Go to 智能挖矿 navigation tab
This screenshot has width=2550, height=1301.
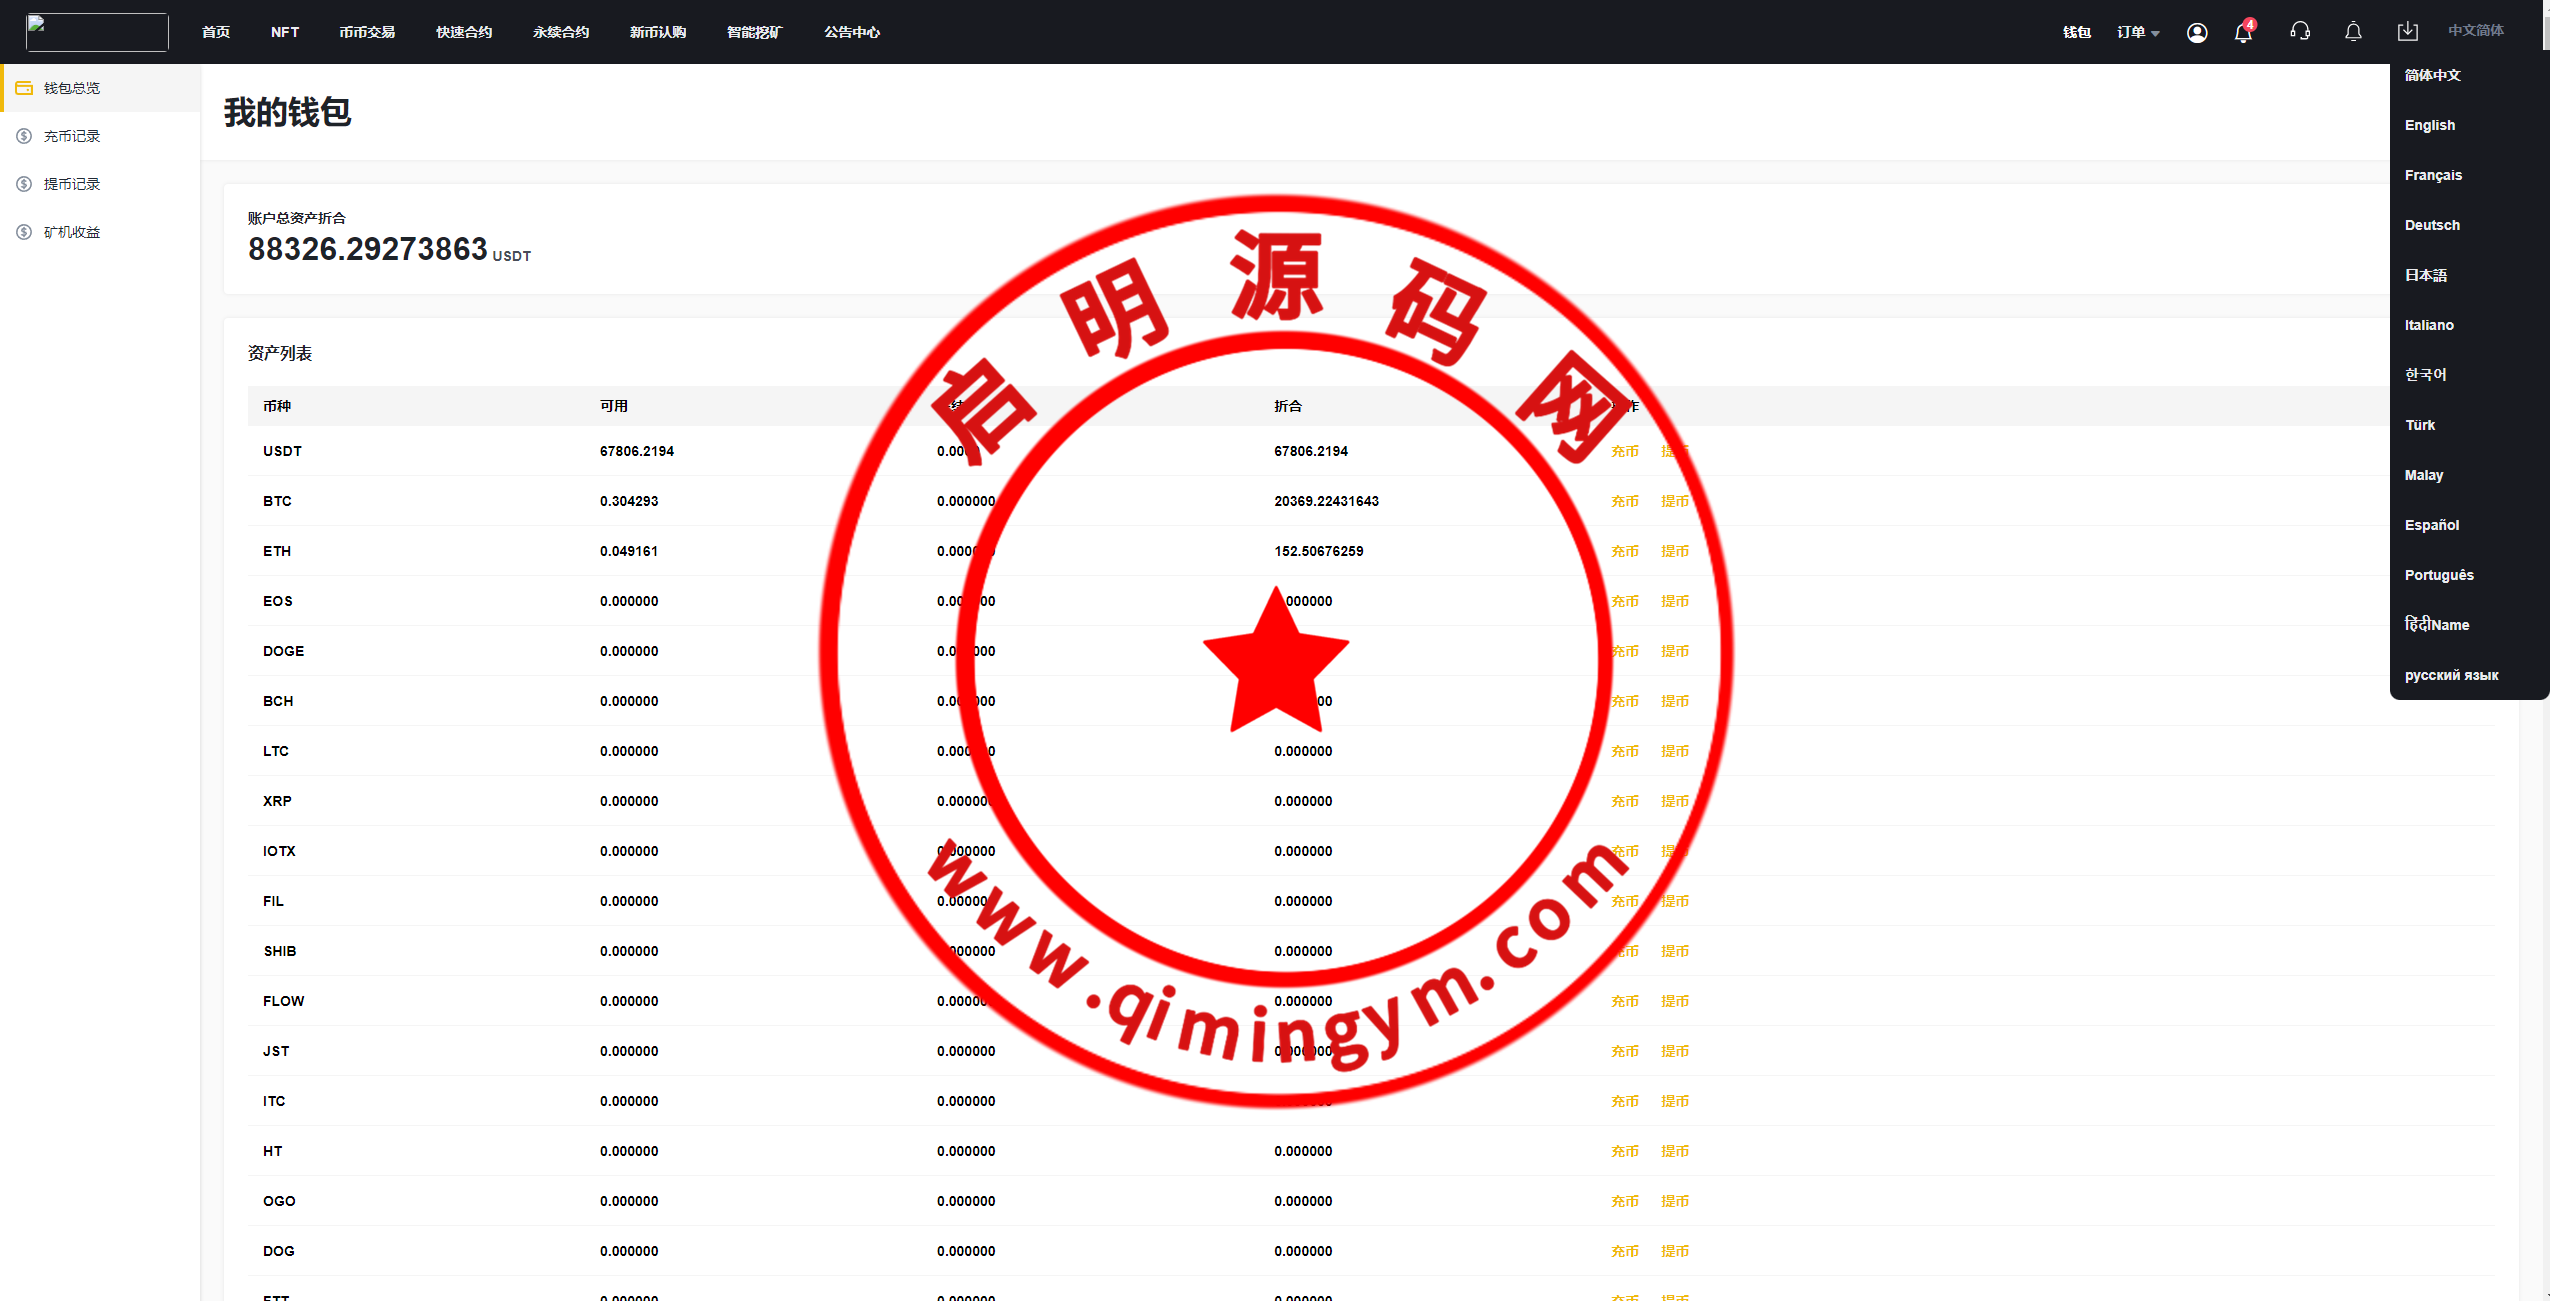tap(754, 32)
